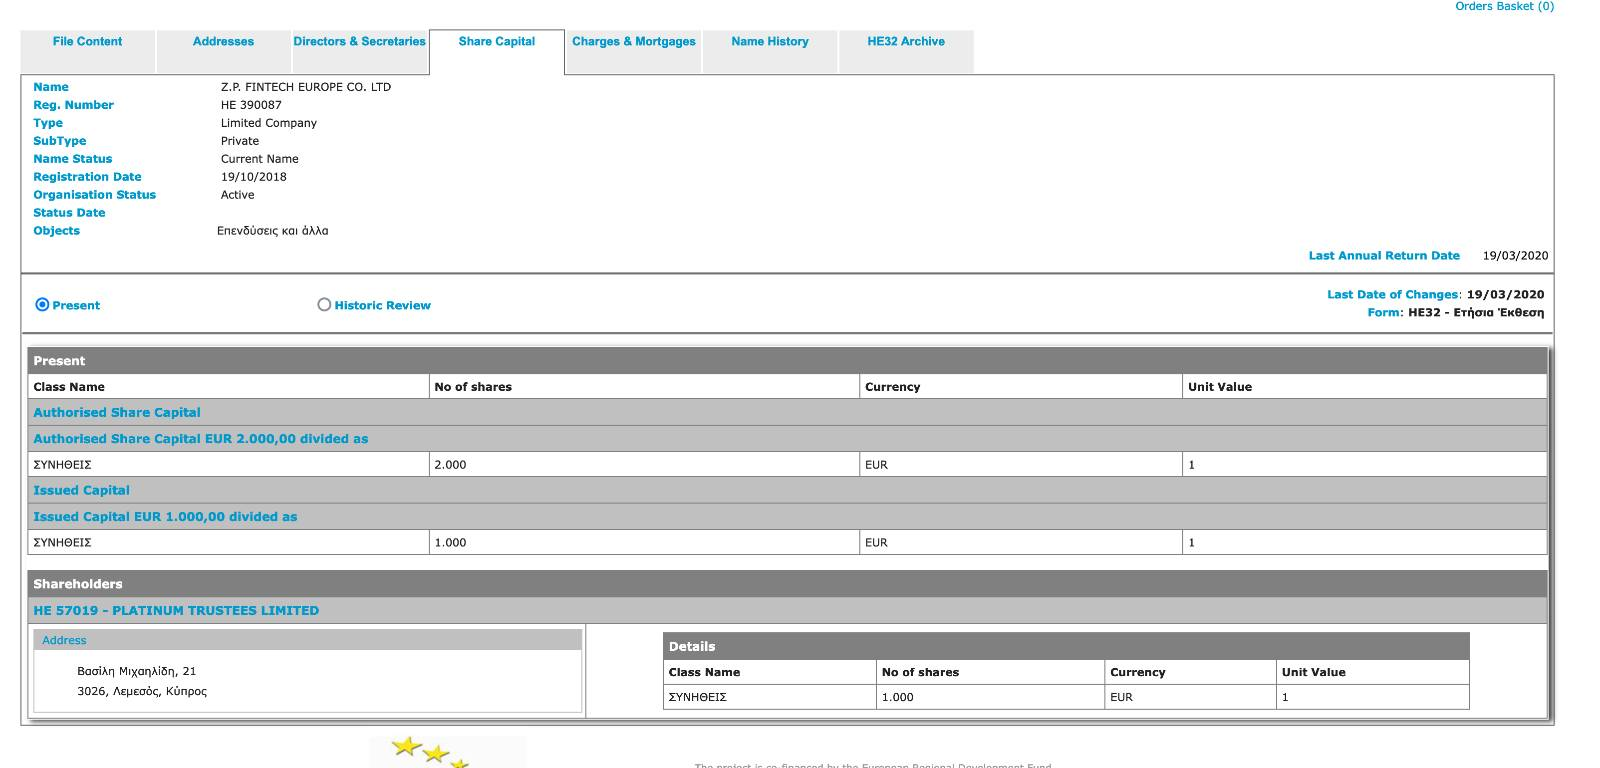Viewport: 1600px width, 768px height.
Task: Select the Share Capital tab
Action: pos(496,42)
